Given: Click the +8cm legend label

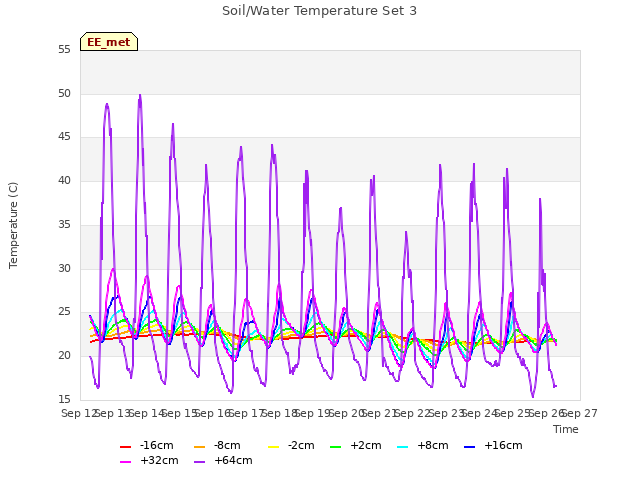Looking at the screenshot, I should click(433, 445).
